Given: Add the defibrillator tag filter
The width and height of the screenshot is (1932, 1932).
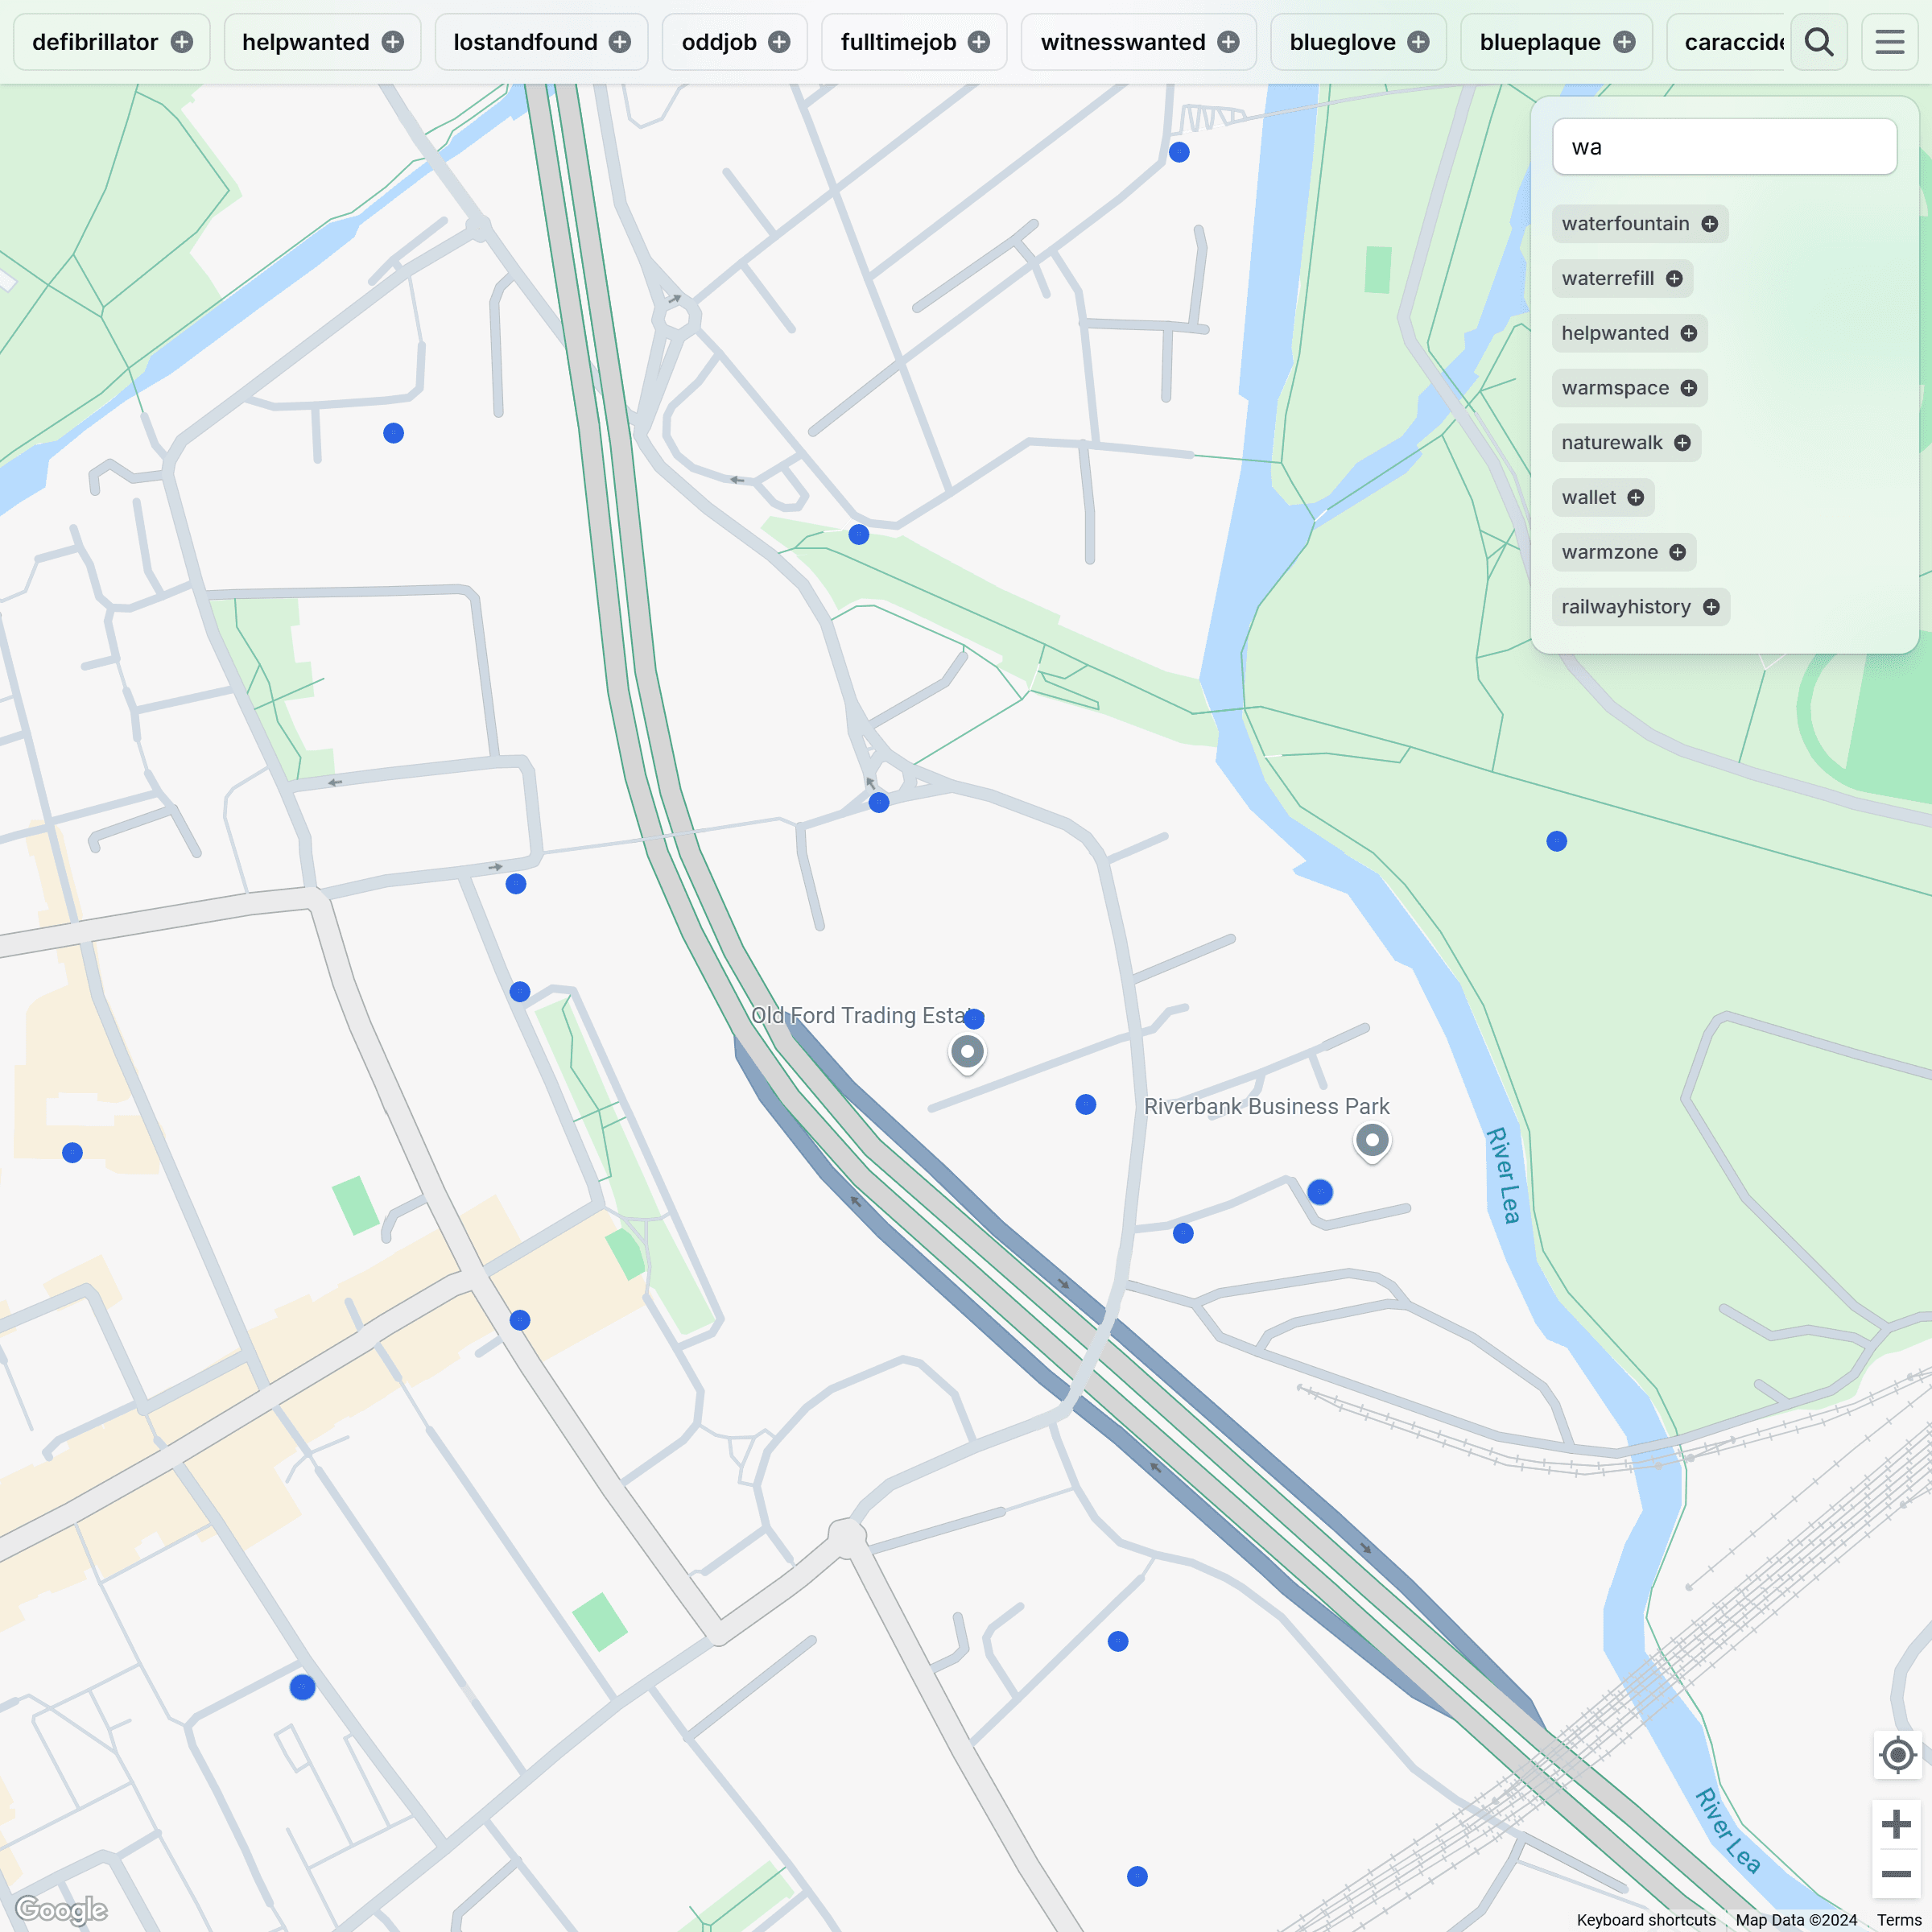Looking at the screenshot, I should [x=182, y=42].
